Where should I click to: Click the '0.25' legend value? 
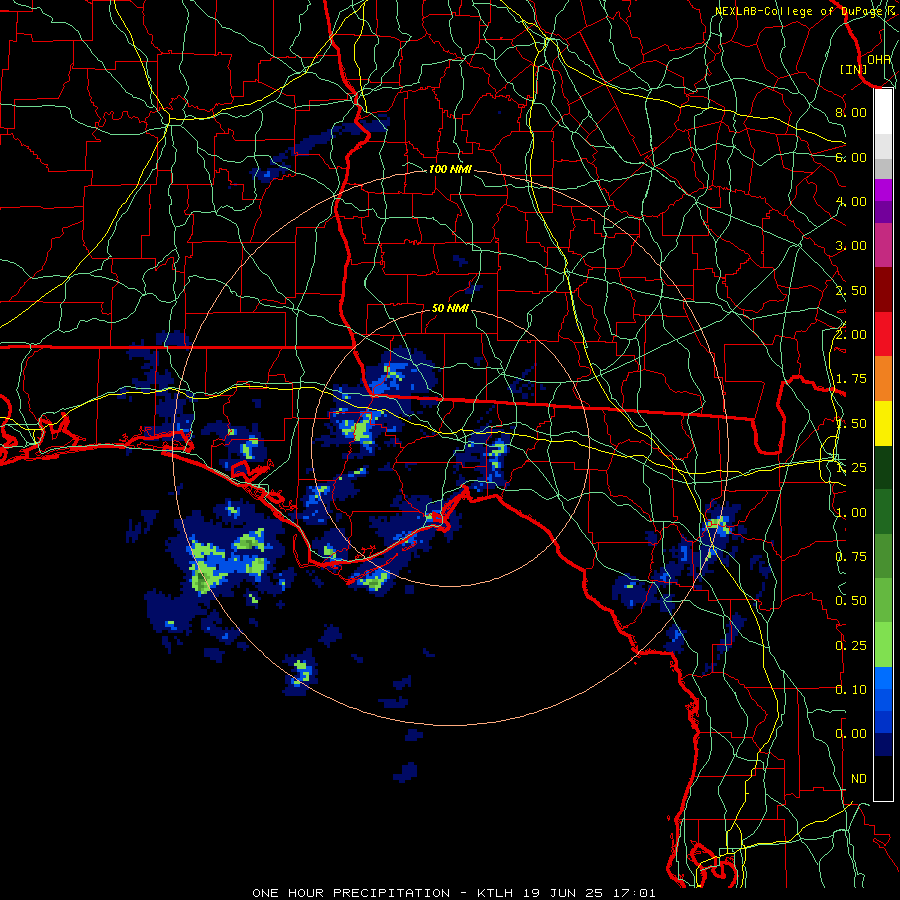point(851,646)
